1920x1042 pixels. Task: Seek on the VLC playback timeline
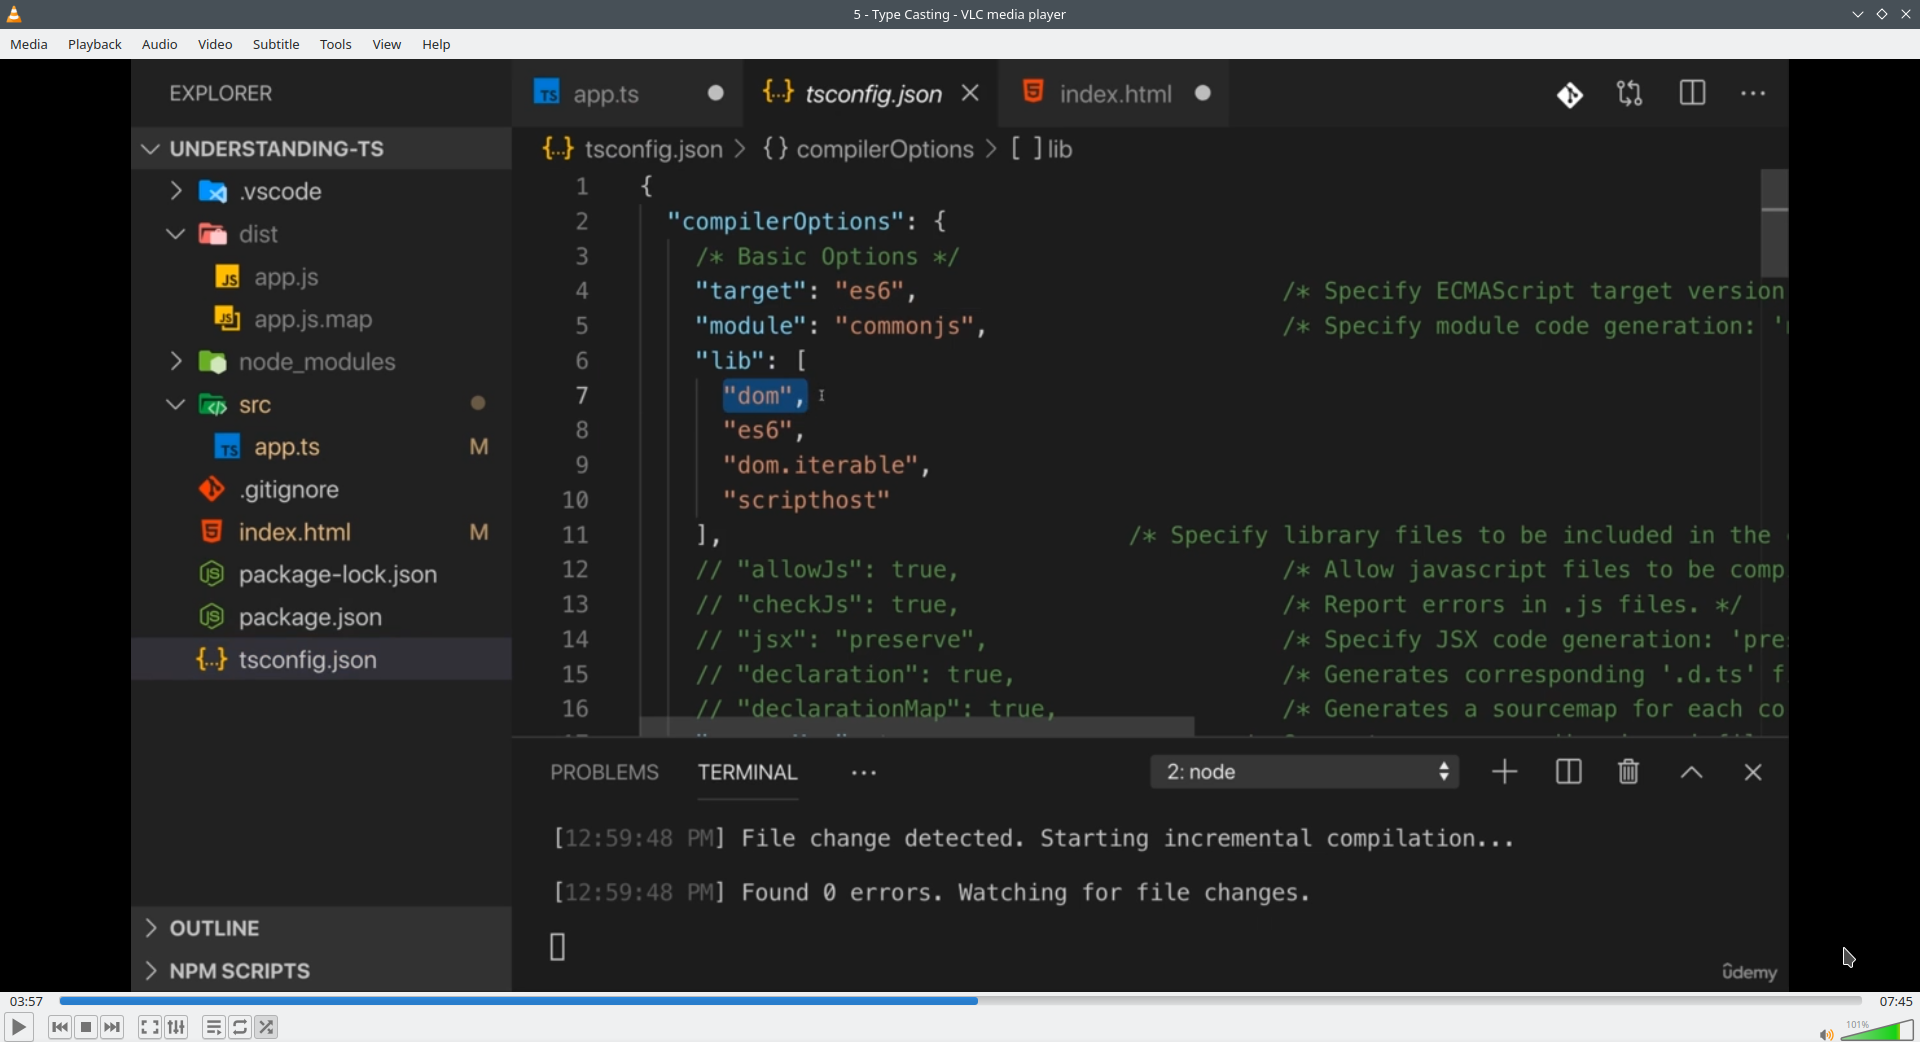coord(960,1000)
